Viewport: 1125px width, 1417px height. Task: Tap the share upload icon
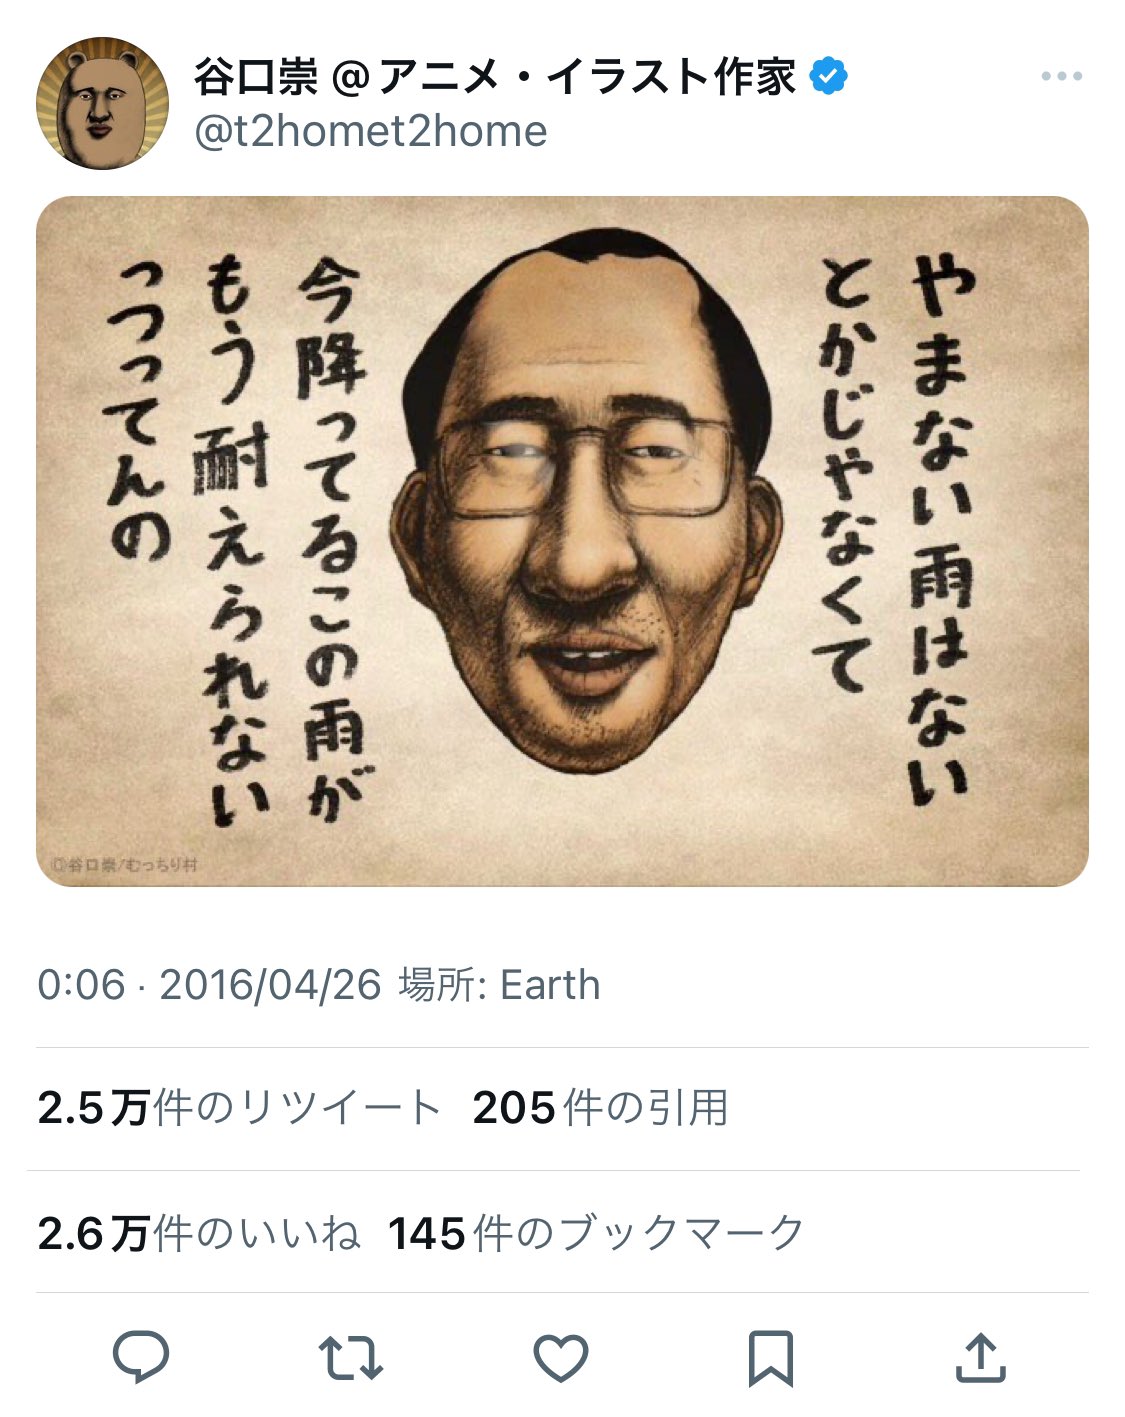click(980, 1357)
